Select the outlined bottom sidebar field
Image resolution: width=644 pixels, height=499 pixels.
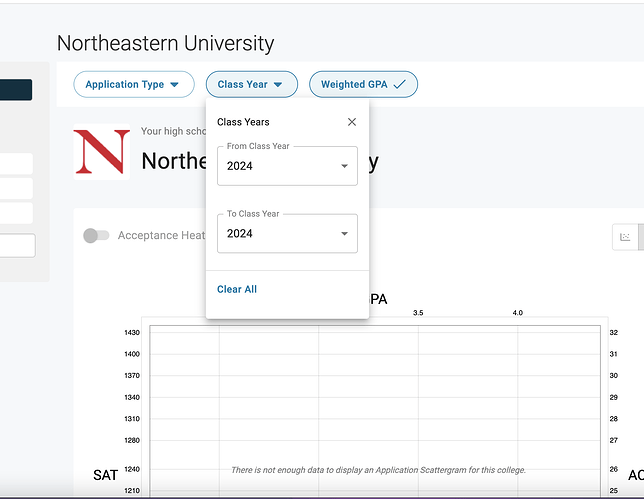tap(17, 245)
